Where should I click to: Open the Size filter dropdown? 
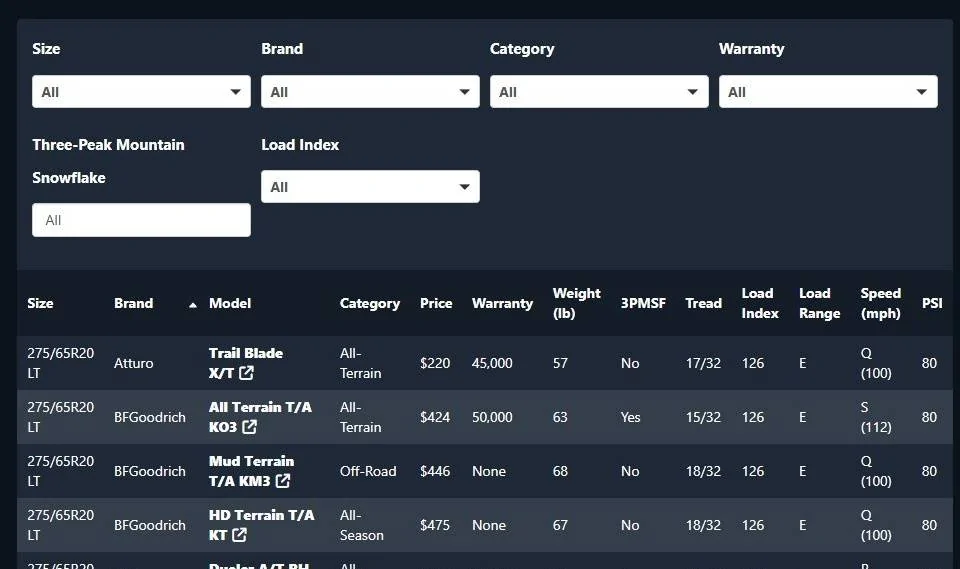(x=141, y=92)
